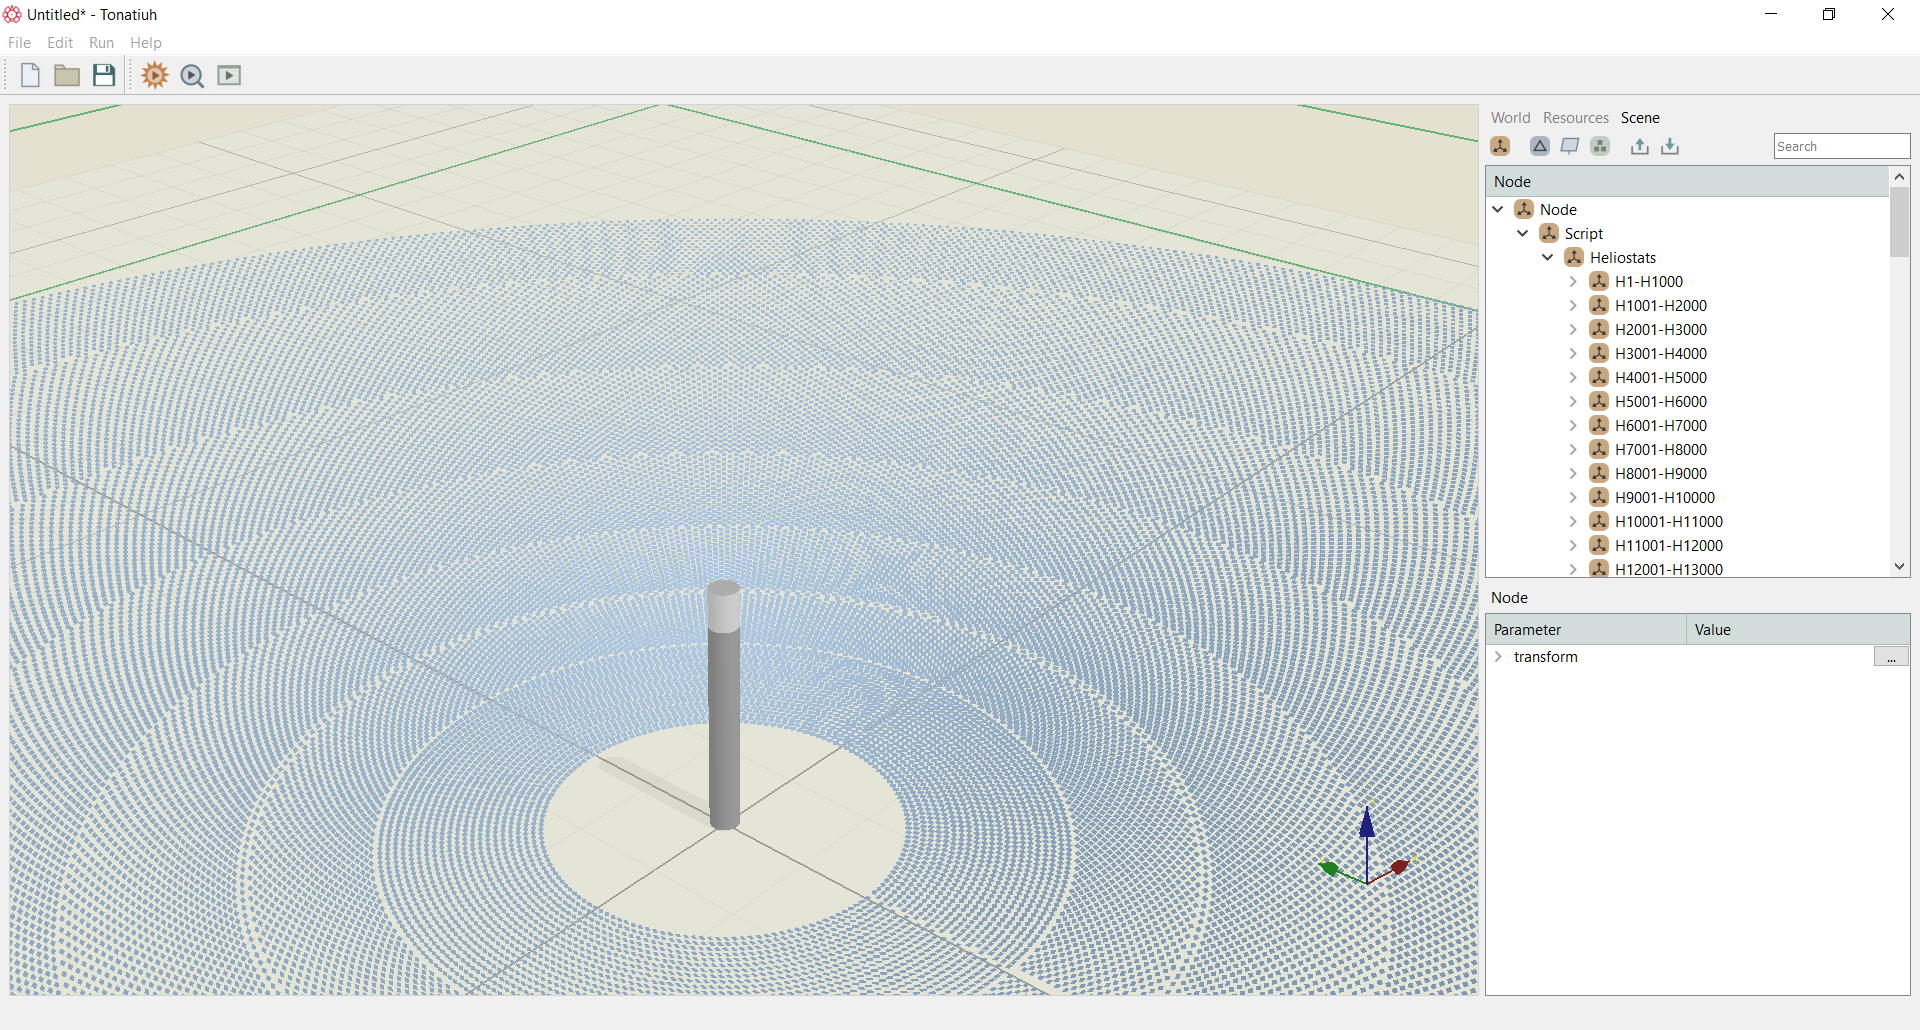Click the Tonatiuh app icon in title bar
This screenshot has height=1030, width=1920.
13,14
